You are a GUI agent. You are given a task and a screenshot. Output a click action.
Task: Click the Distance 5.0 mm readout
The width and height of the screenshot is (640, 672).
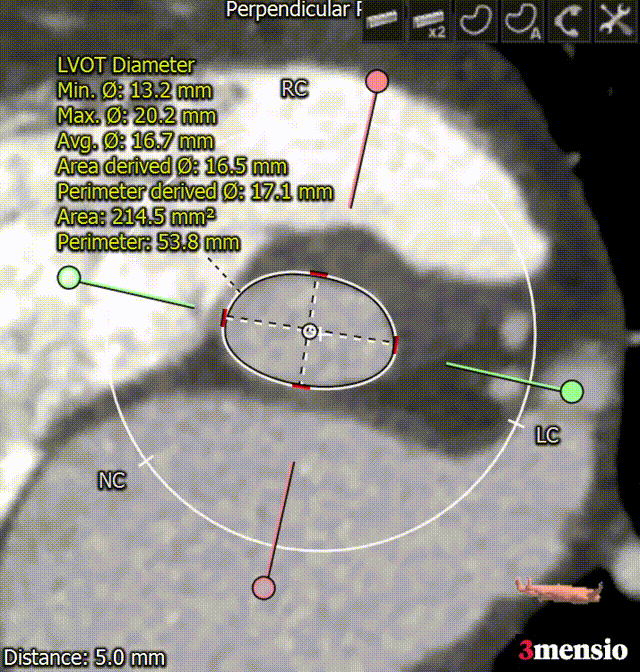[x=84, y=657]
